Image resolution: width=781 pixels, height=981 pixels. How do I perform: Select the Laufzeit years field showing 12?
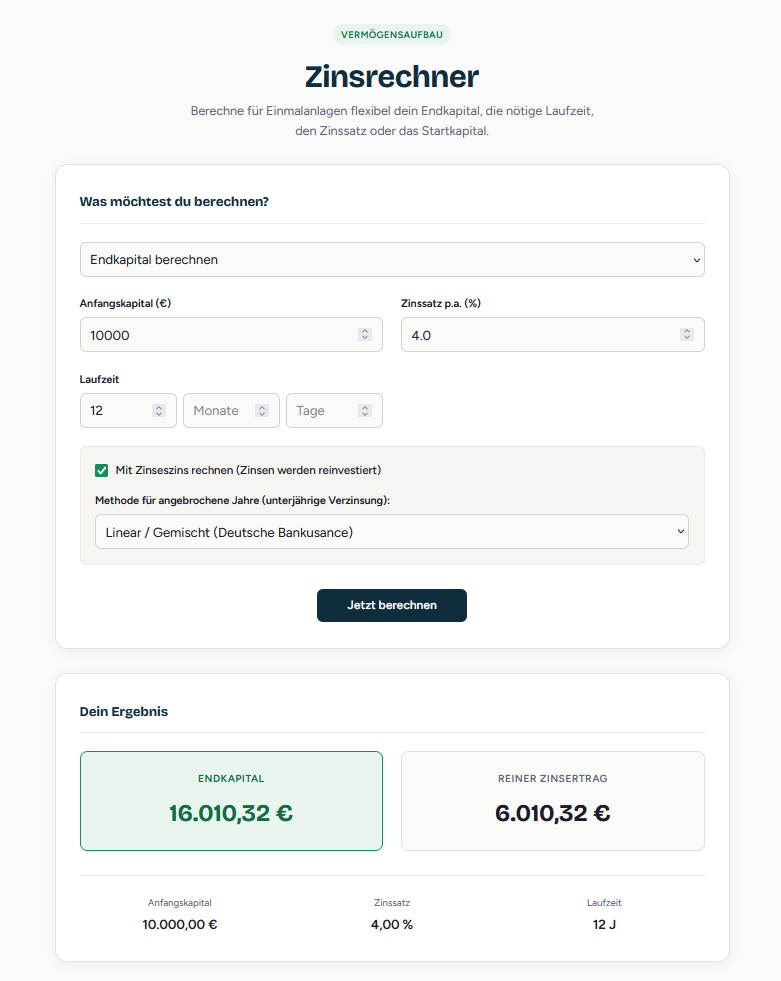(x=115, y=411)
